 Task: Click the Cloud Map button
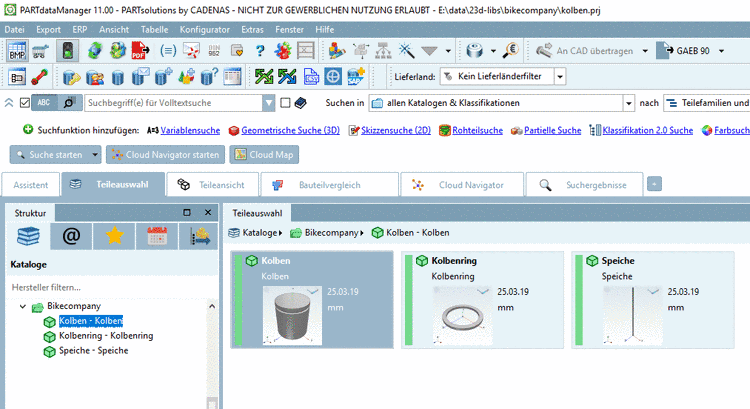coord(264,155)
